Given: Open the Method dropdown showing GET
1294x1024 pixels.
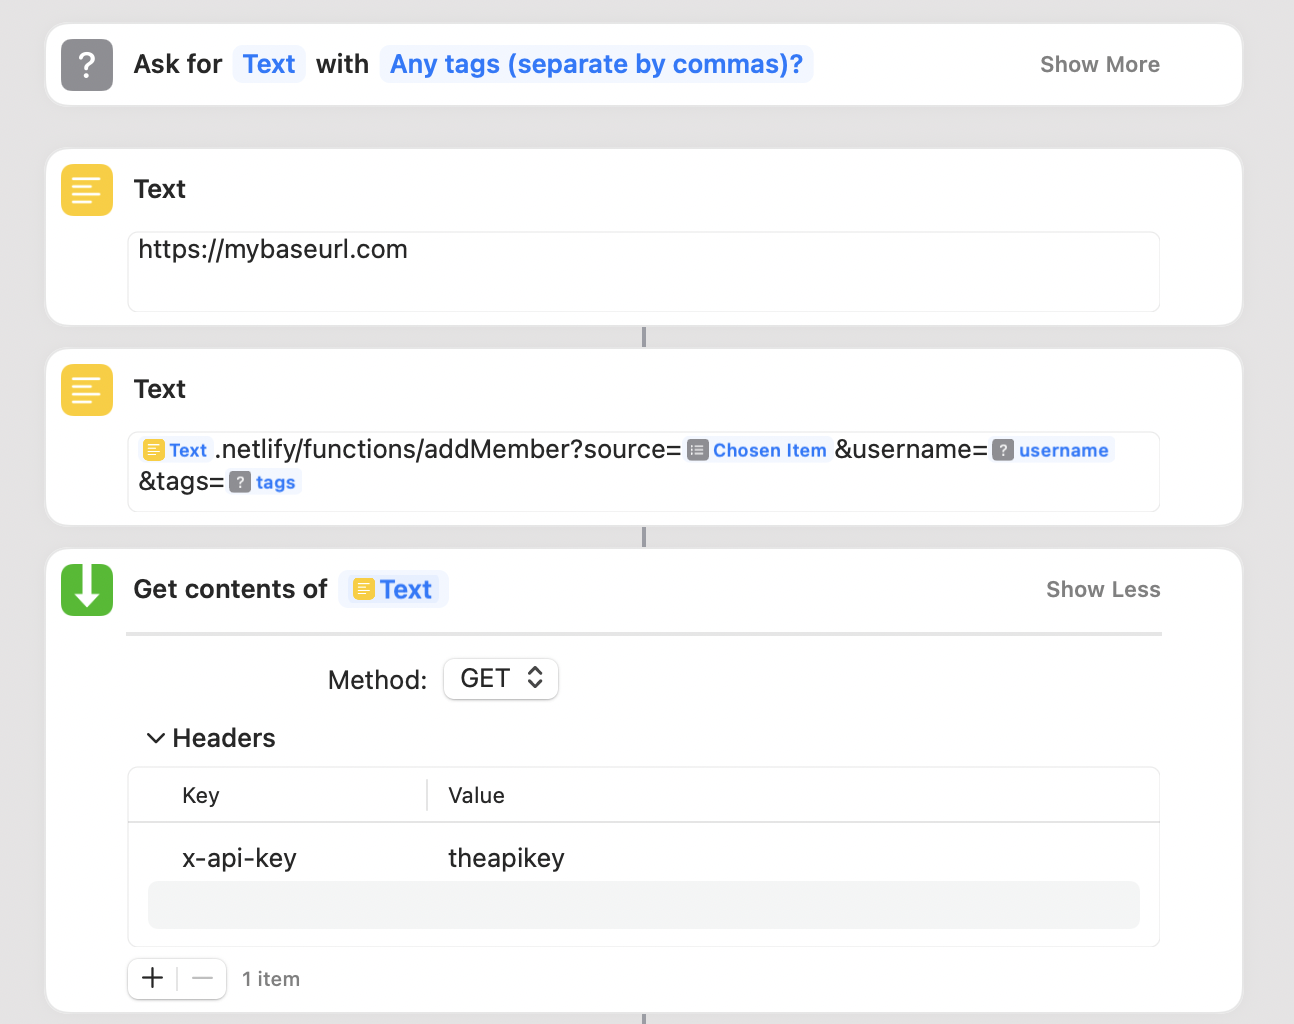Looking at the screenshot, I should point(500,678).
